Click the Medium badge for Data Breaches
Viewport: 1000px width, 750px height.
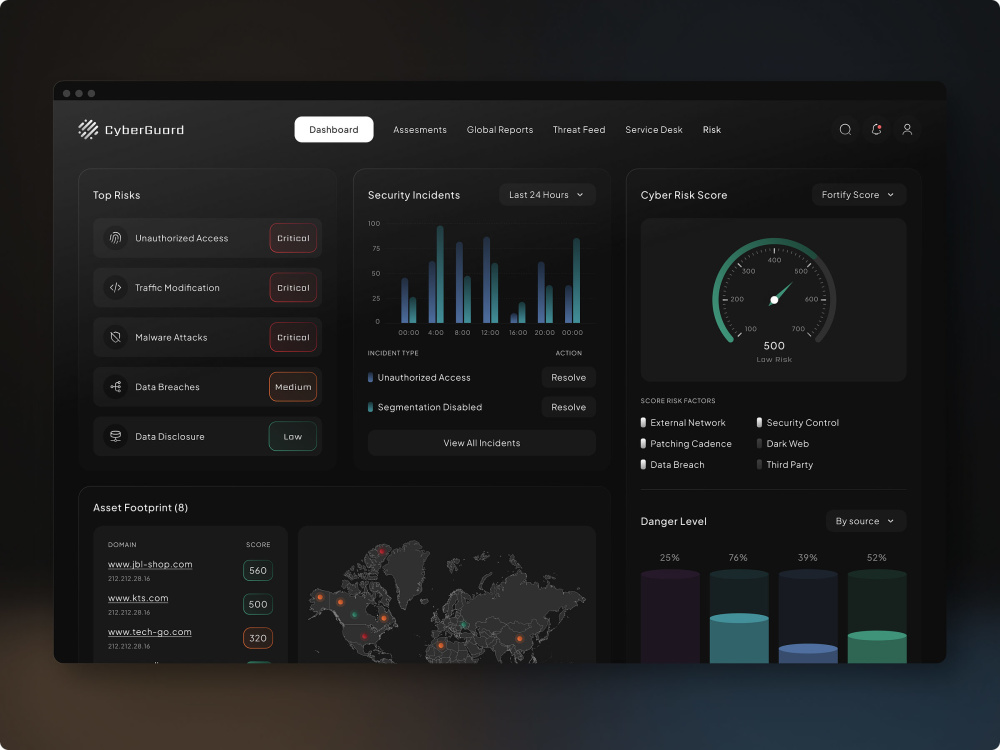coord(293,386)
